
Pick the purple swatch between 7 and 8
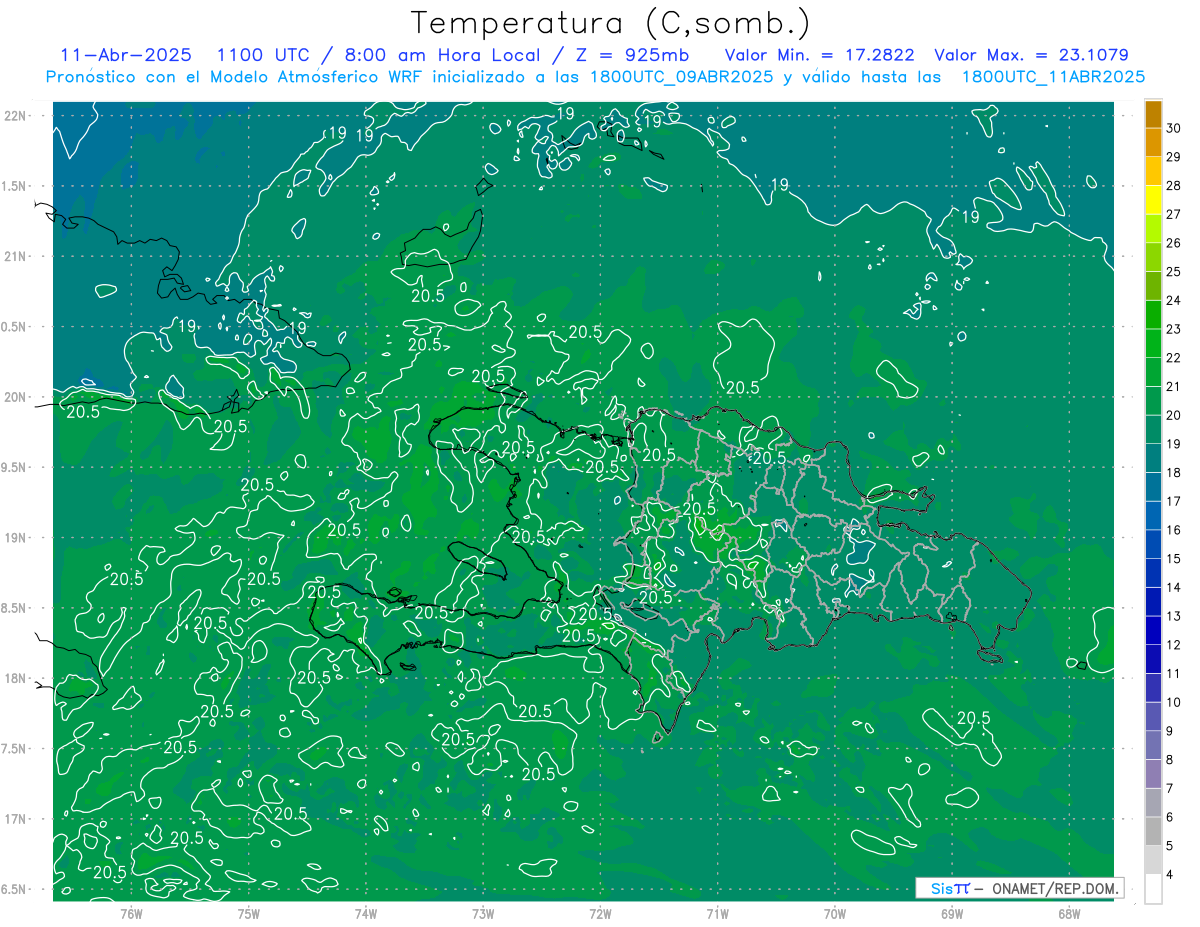1153,774
